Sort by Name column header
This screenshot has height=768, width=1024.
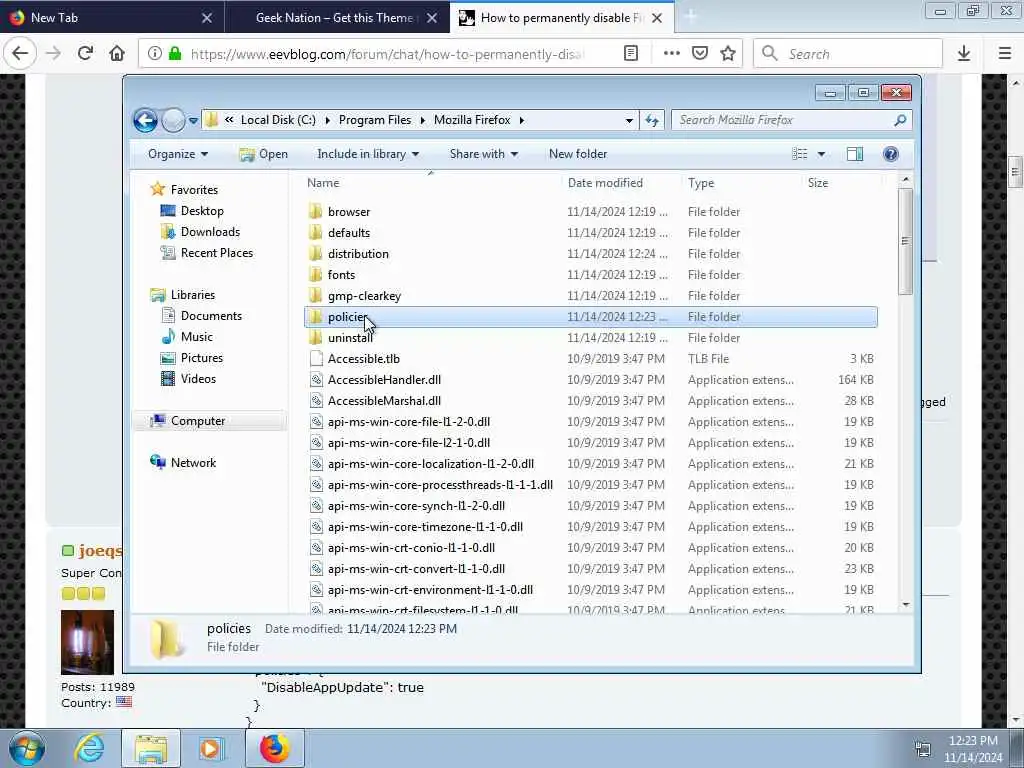[x=323, y=184]
